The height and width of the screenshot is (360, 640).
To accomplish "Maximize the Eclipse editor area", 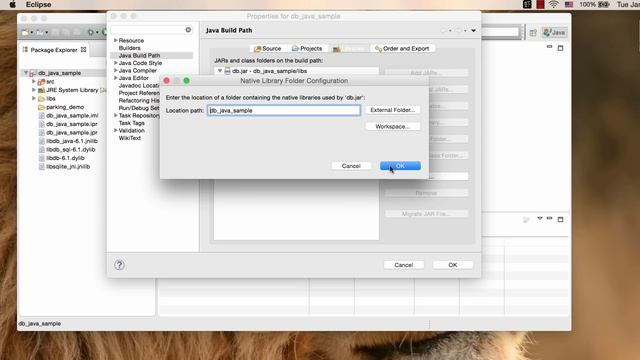I will click(x=560, y=48).
